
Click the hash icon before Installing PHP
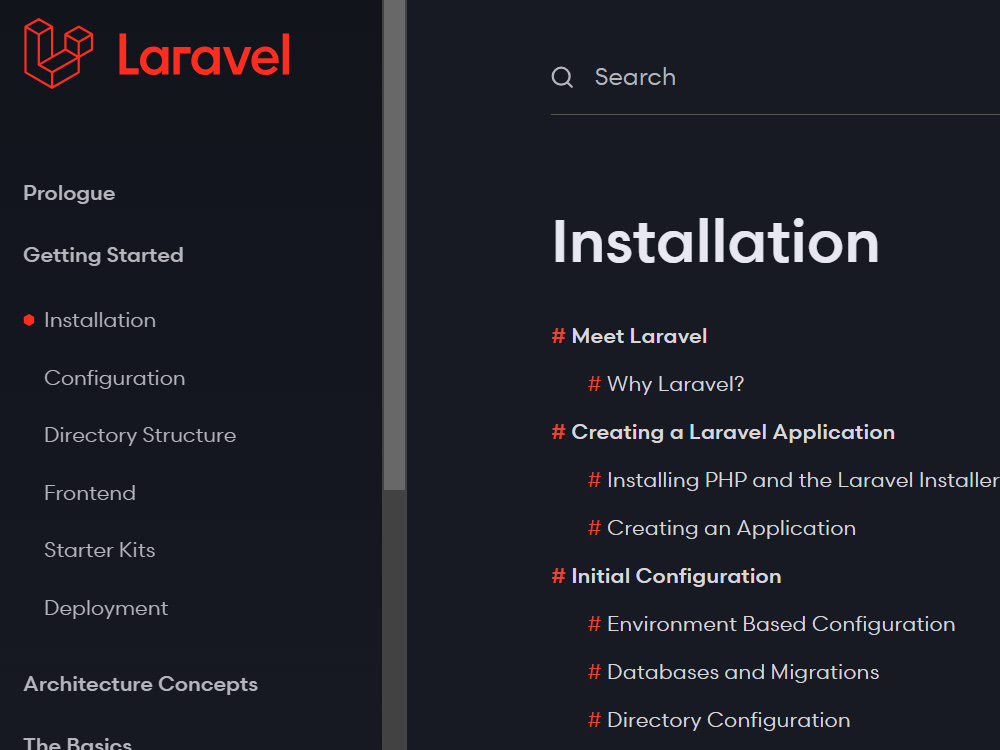594,480
